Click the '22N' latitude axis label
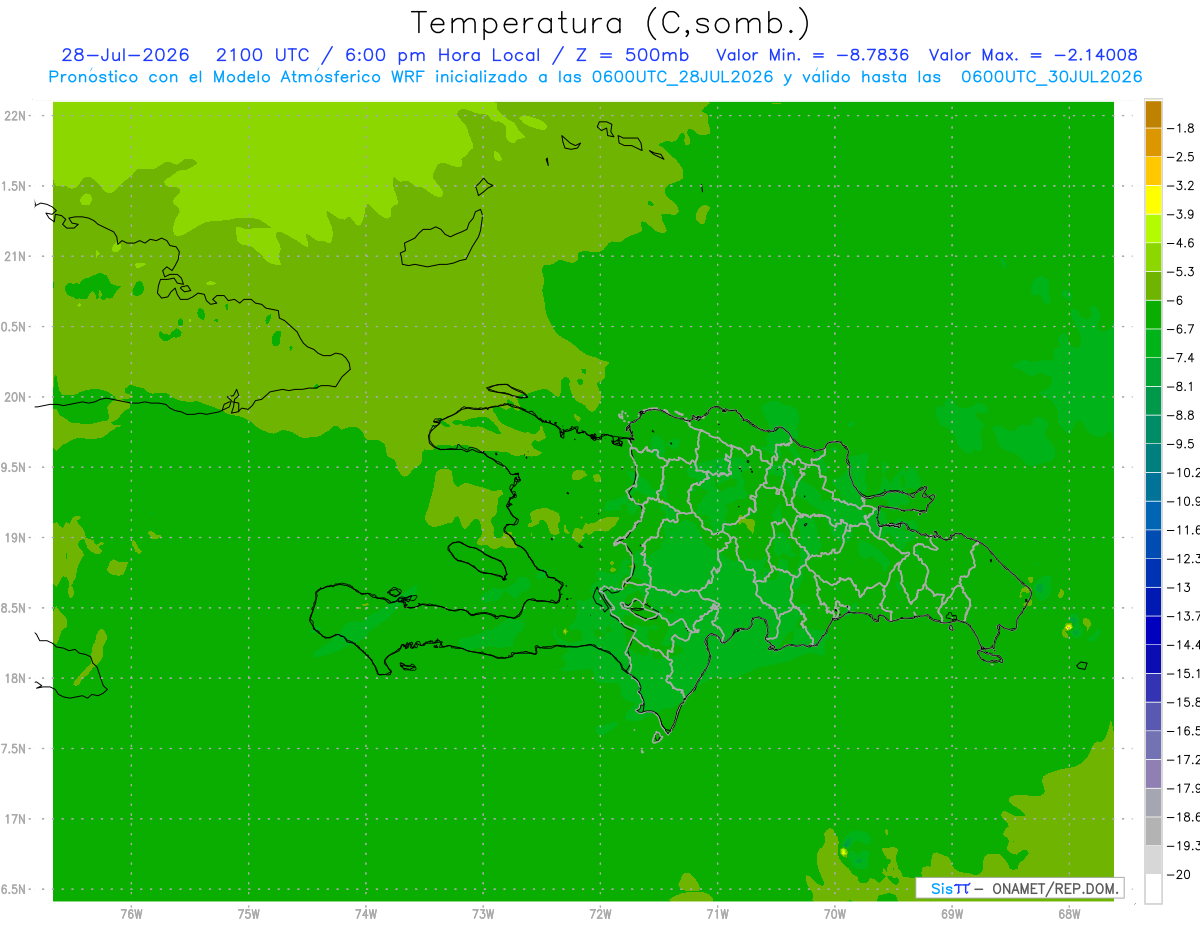Image resolution: width=1200 pixels, height=927 pixels. point(15,116)
